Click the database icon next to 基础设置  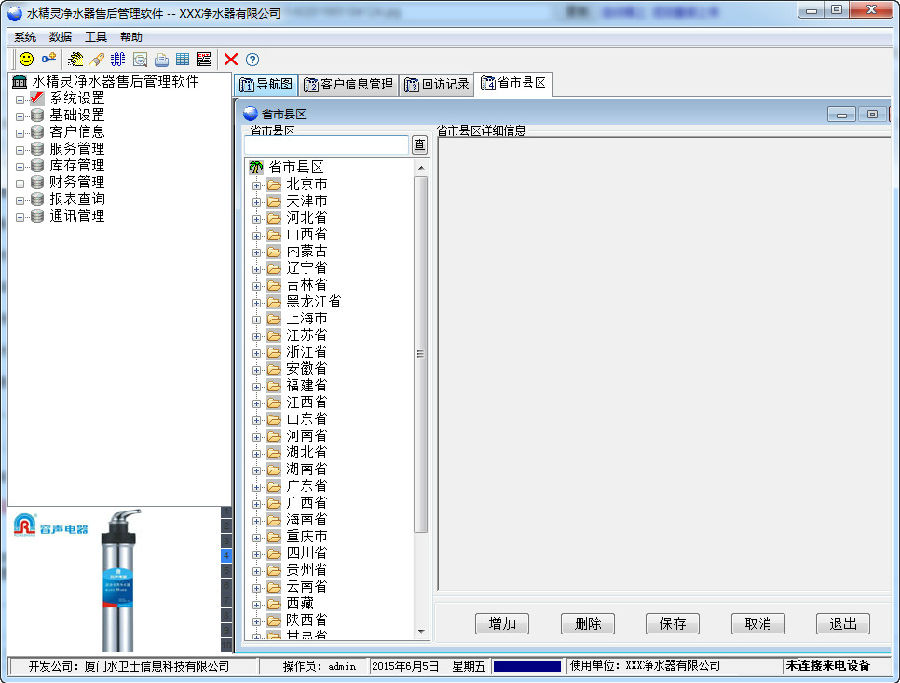pyautogui.click(x=37, y=115)
